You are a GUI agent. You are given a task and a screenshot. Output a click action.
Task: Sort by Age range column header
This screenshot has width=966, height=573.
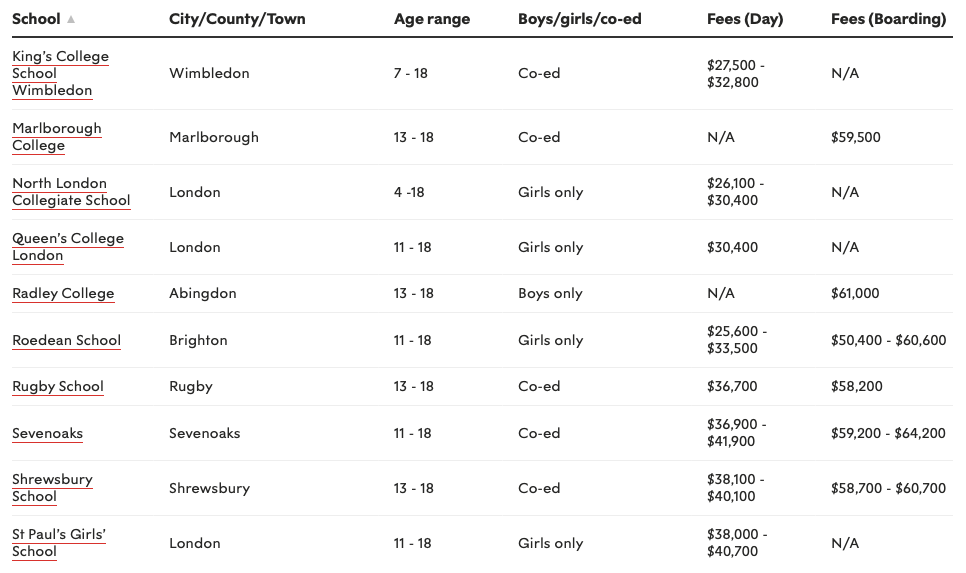click(432, 19)
